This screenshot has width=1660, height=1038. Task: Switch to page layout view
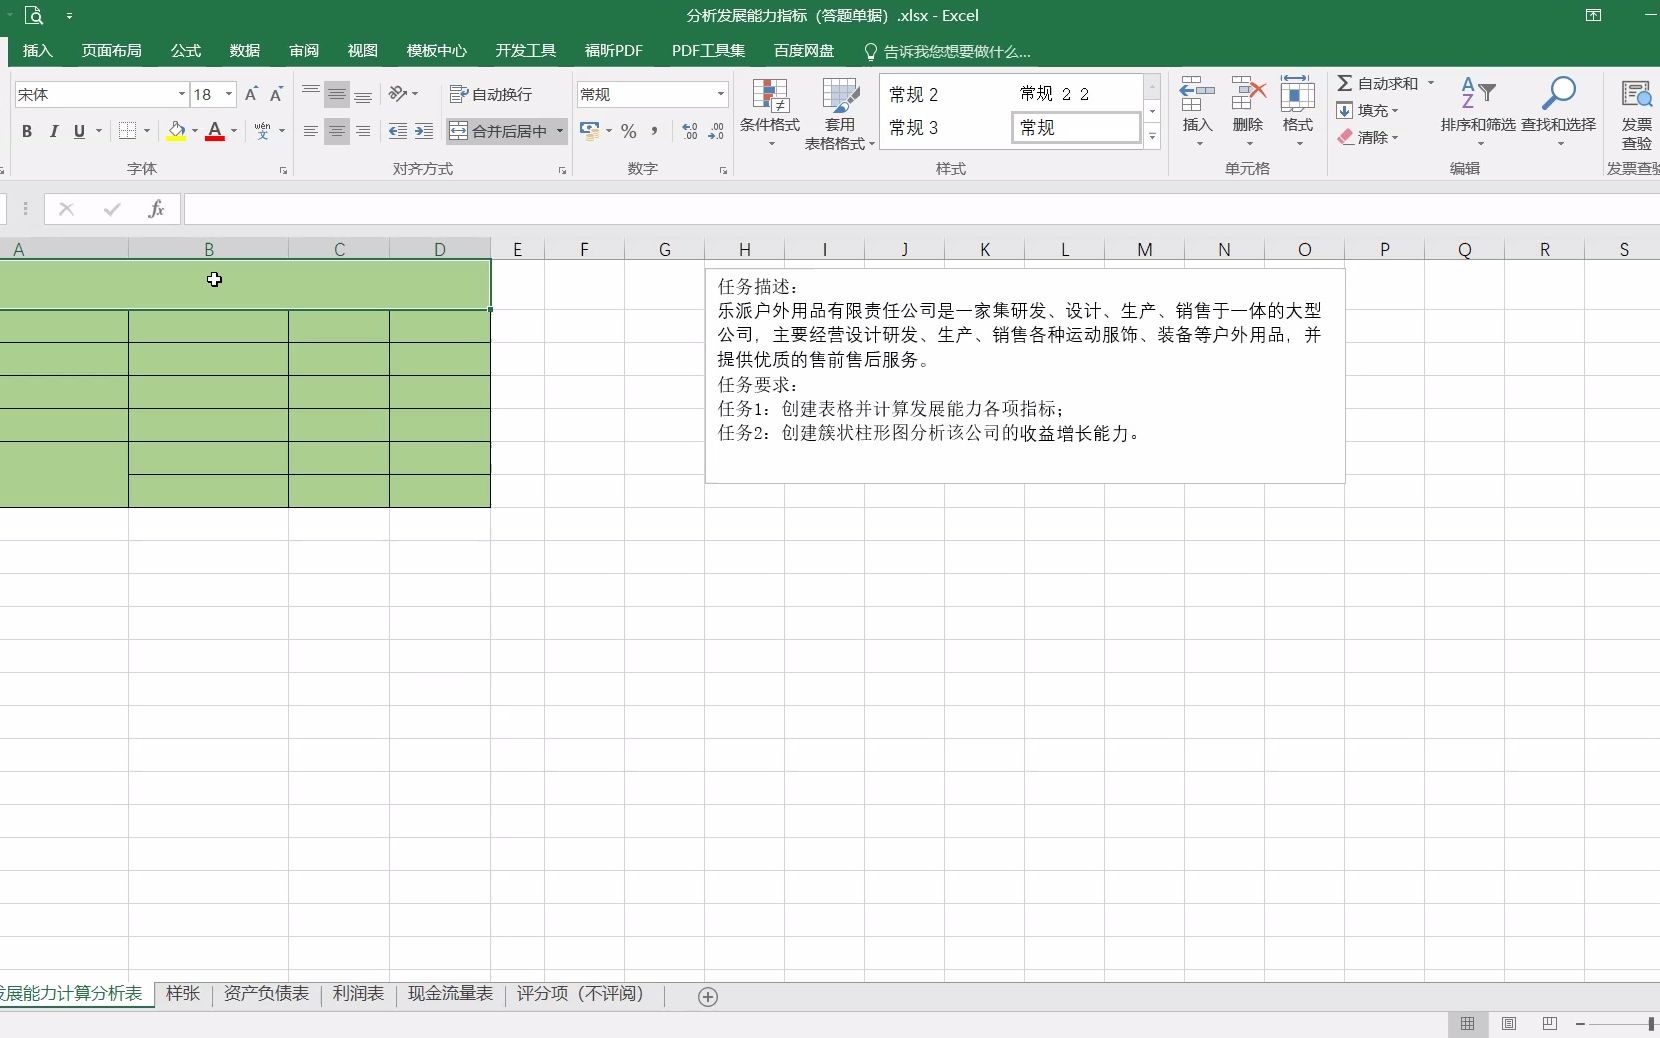coord(1509,1023)
